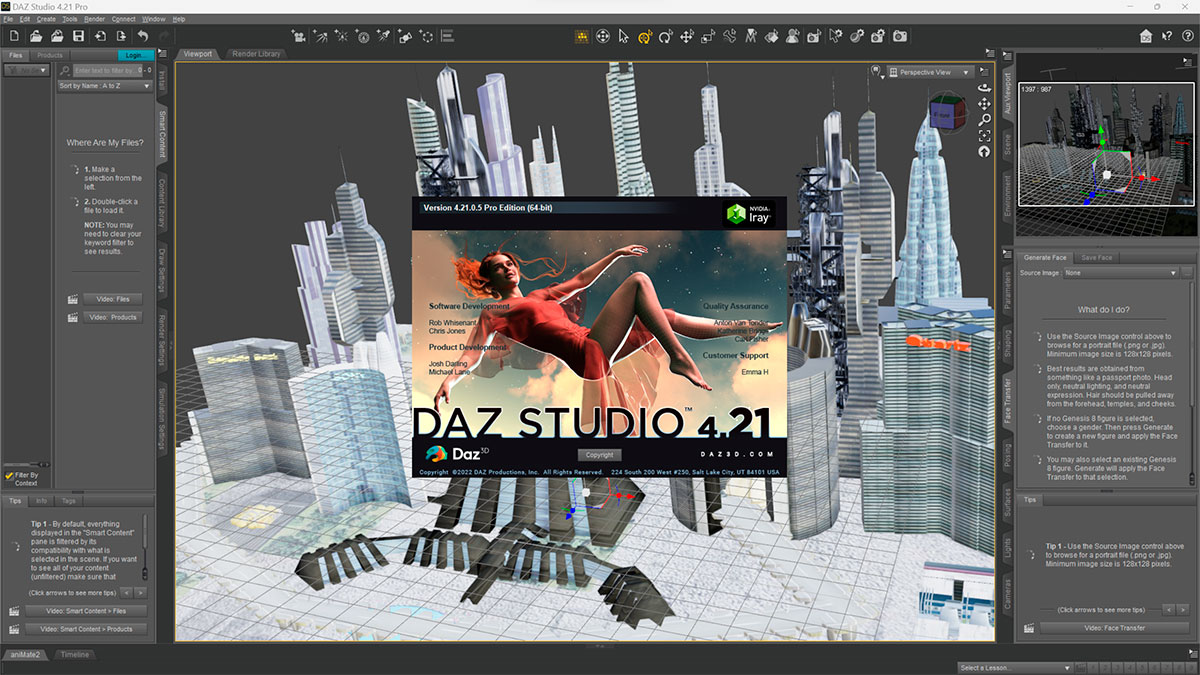Click the New Scene file icon
Image resolution: width=1200 pixels, height=675 pixels.
(14, 36)
